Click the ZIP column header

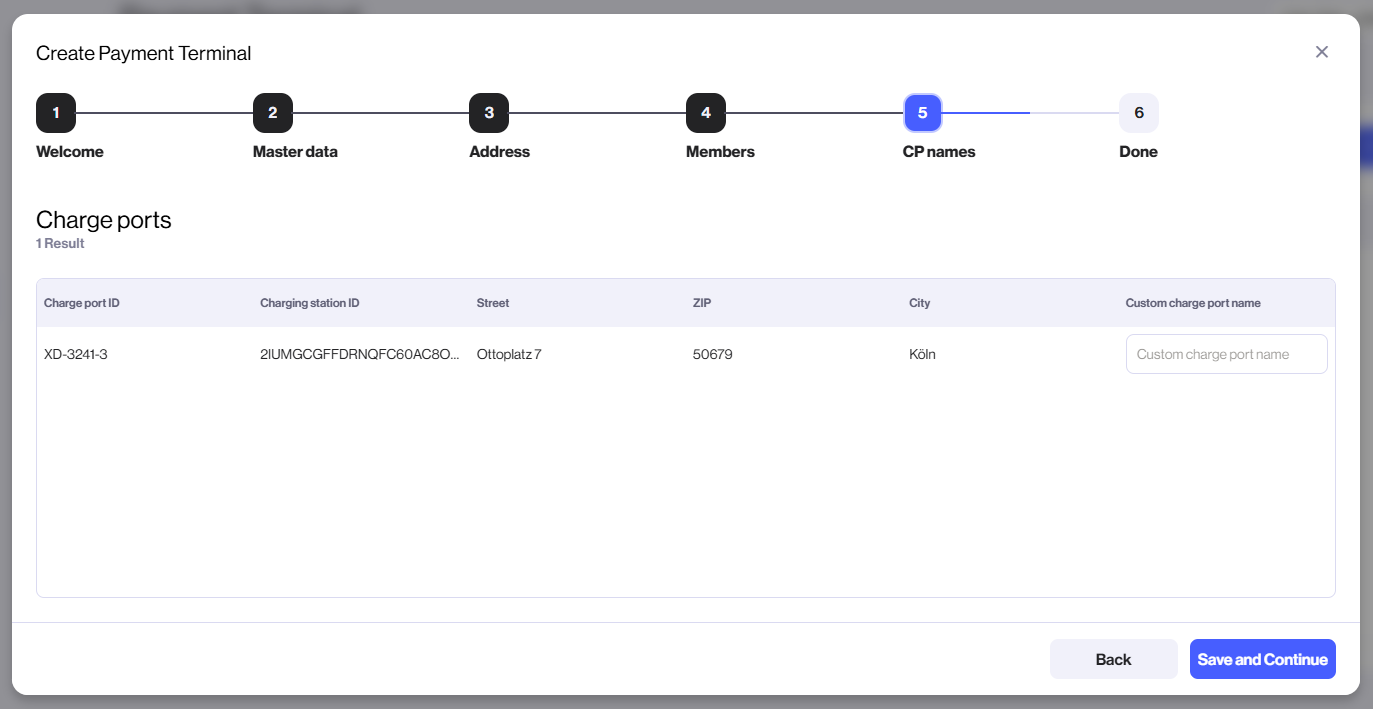(x=702, y=302)
